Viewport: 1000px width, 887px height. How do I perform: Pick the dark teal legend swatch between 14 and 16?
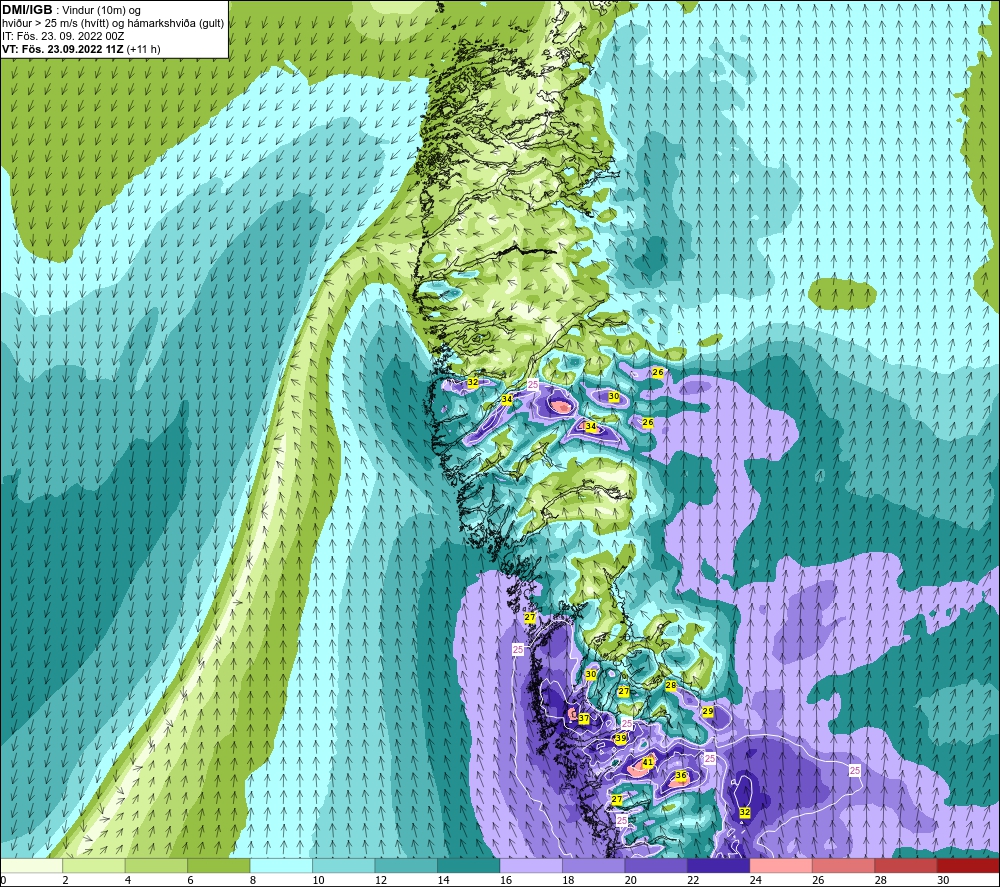click(x=469, y=866)
